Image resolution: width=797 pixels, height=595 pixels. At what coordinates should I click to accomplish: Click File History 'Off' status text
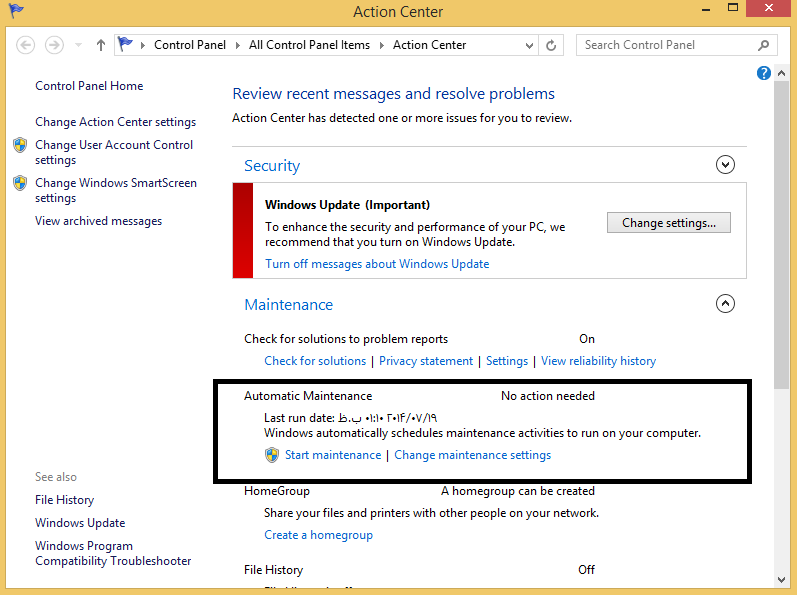586,570
